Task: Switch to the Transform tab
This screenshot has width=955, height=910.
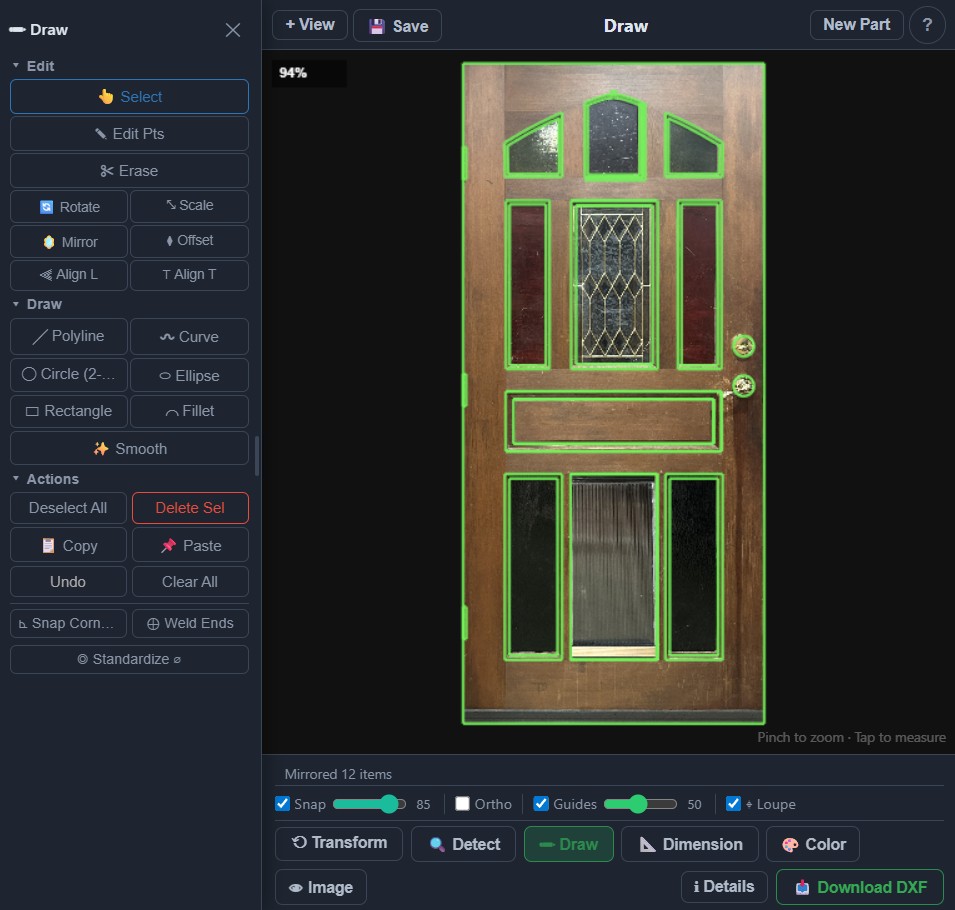Action: pos(338,843)
